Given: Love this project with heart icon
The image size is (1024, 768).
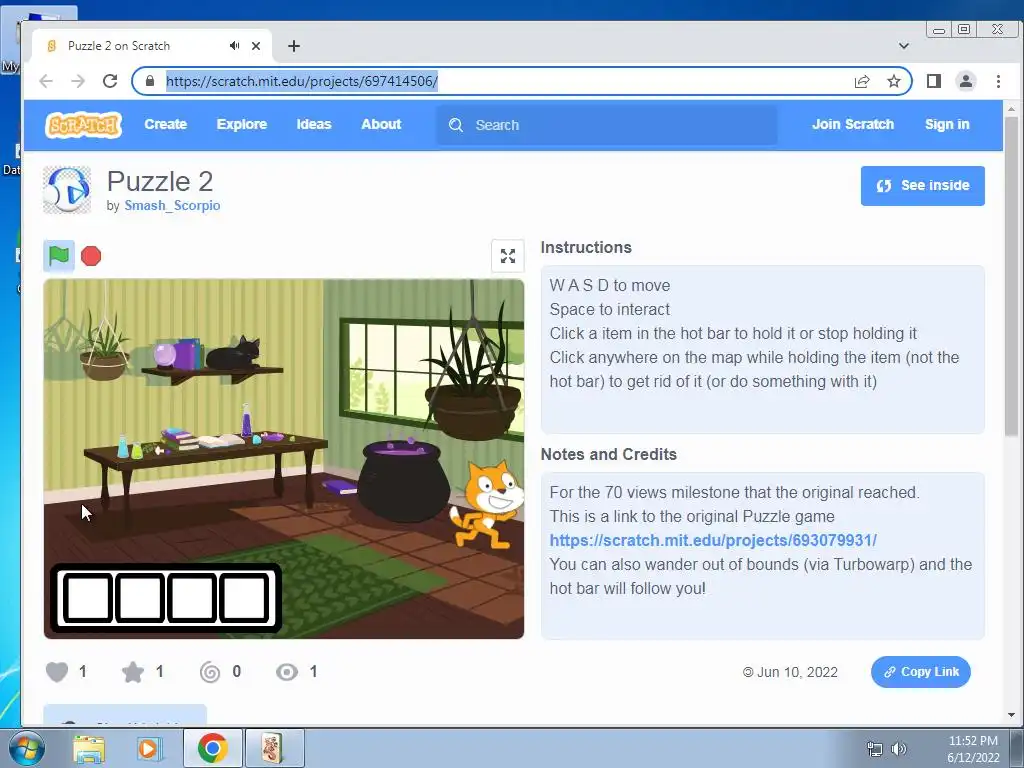Looking at the screenshot, I should point(57,671).
